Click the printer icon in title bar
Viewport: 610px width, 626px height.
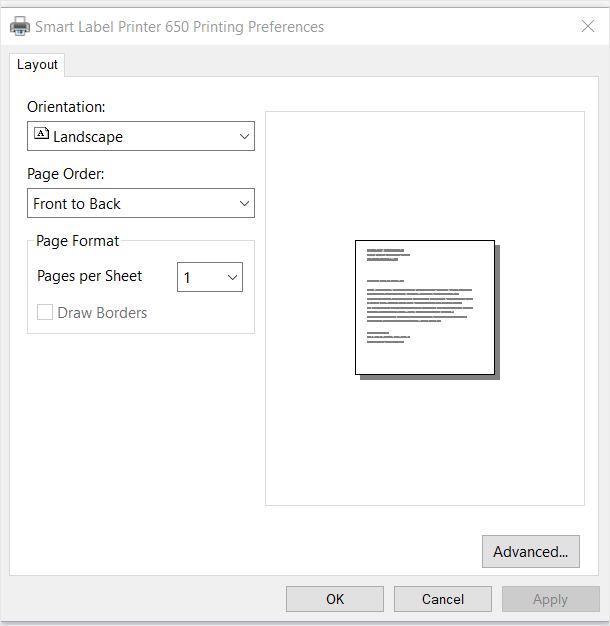pos(20,26)
